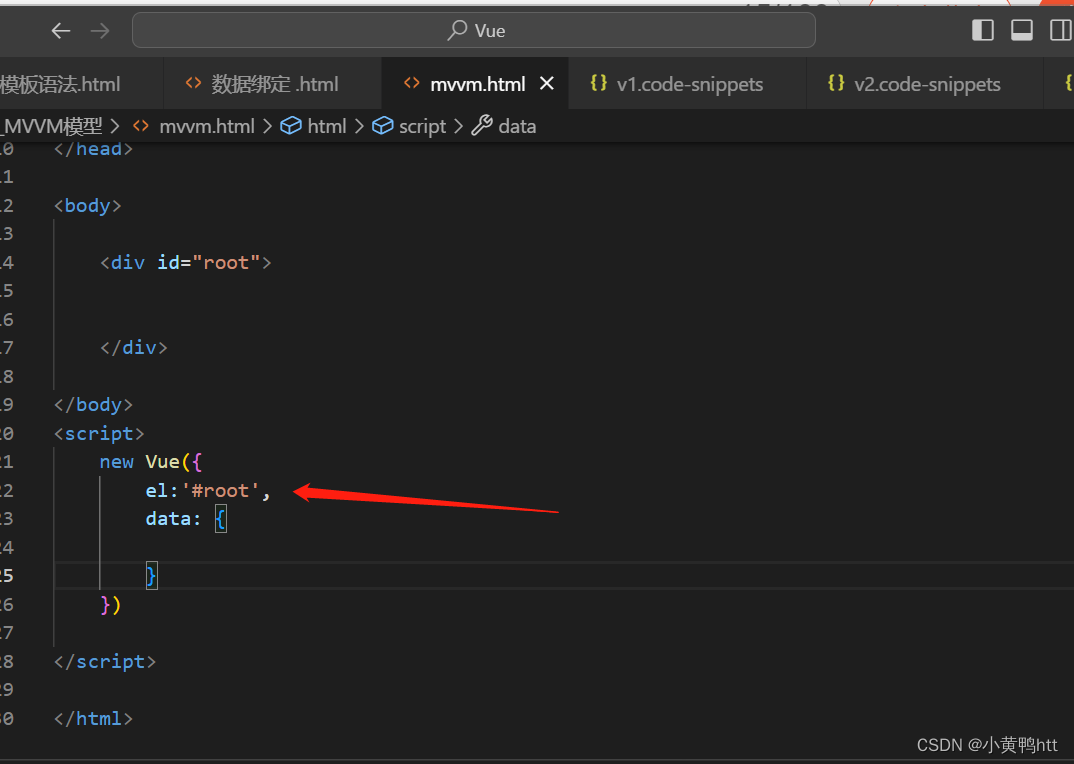Click the MVVM模型 breadcrumb folder
The width and height of the screenshot is (1074, 764).
[x=52, y=126]
